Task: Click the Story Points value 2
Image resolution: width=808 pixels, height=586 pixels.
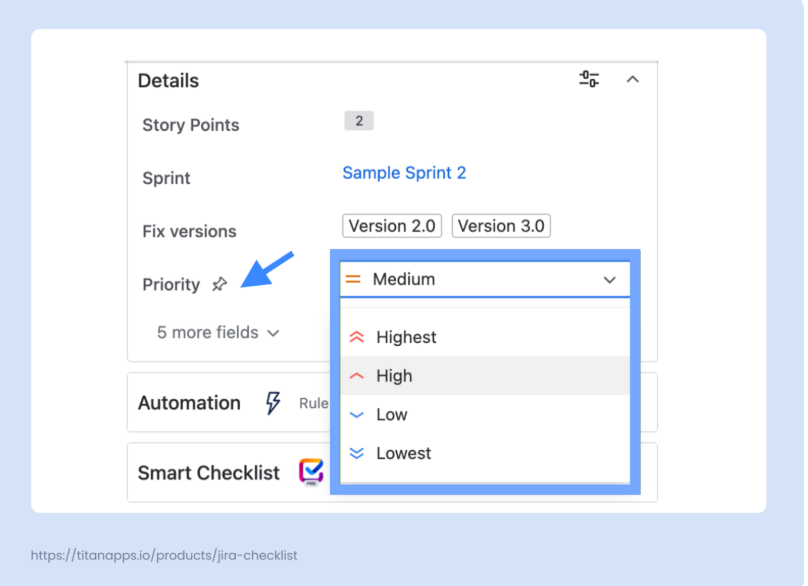Action: [358, 121]
